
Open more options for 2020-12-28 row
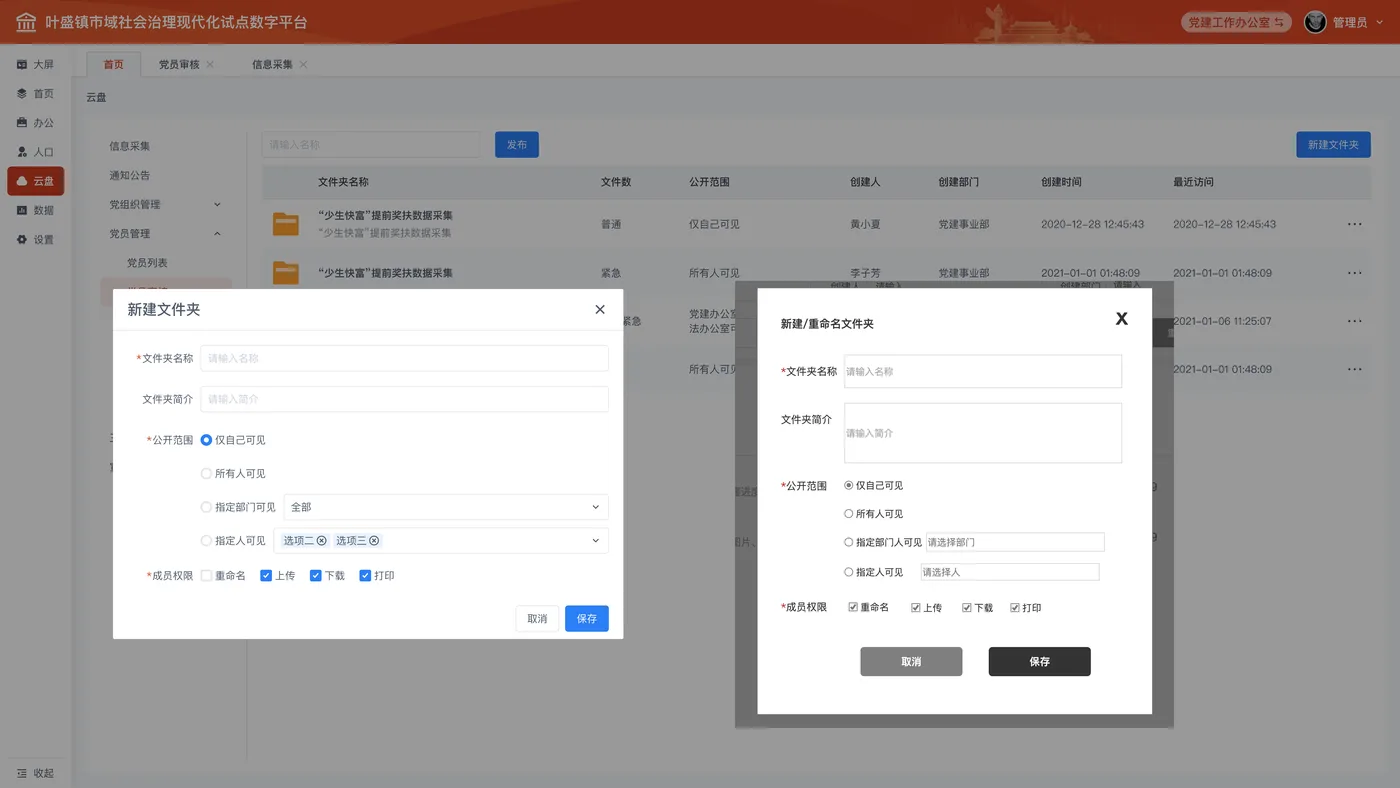tap(1354, 224)
